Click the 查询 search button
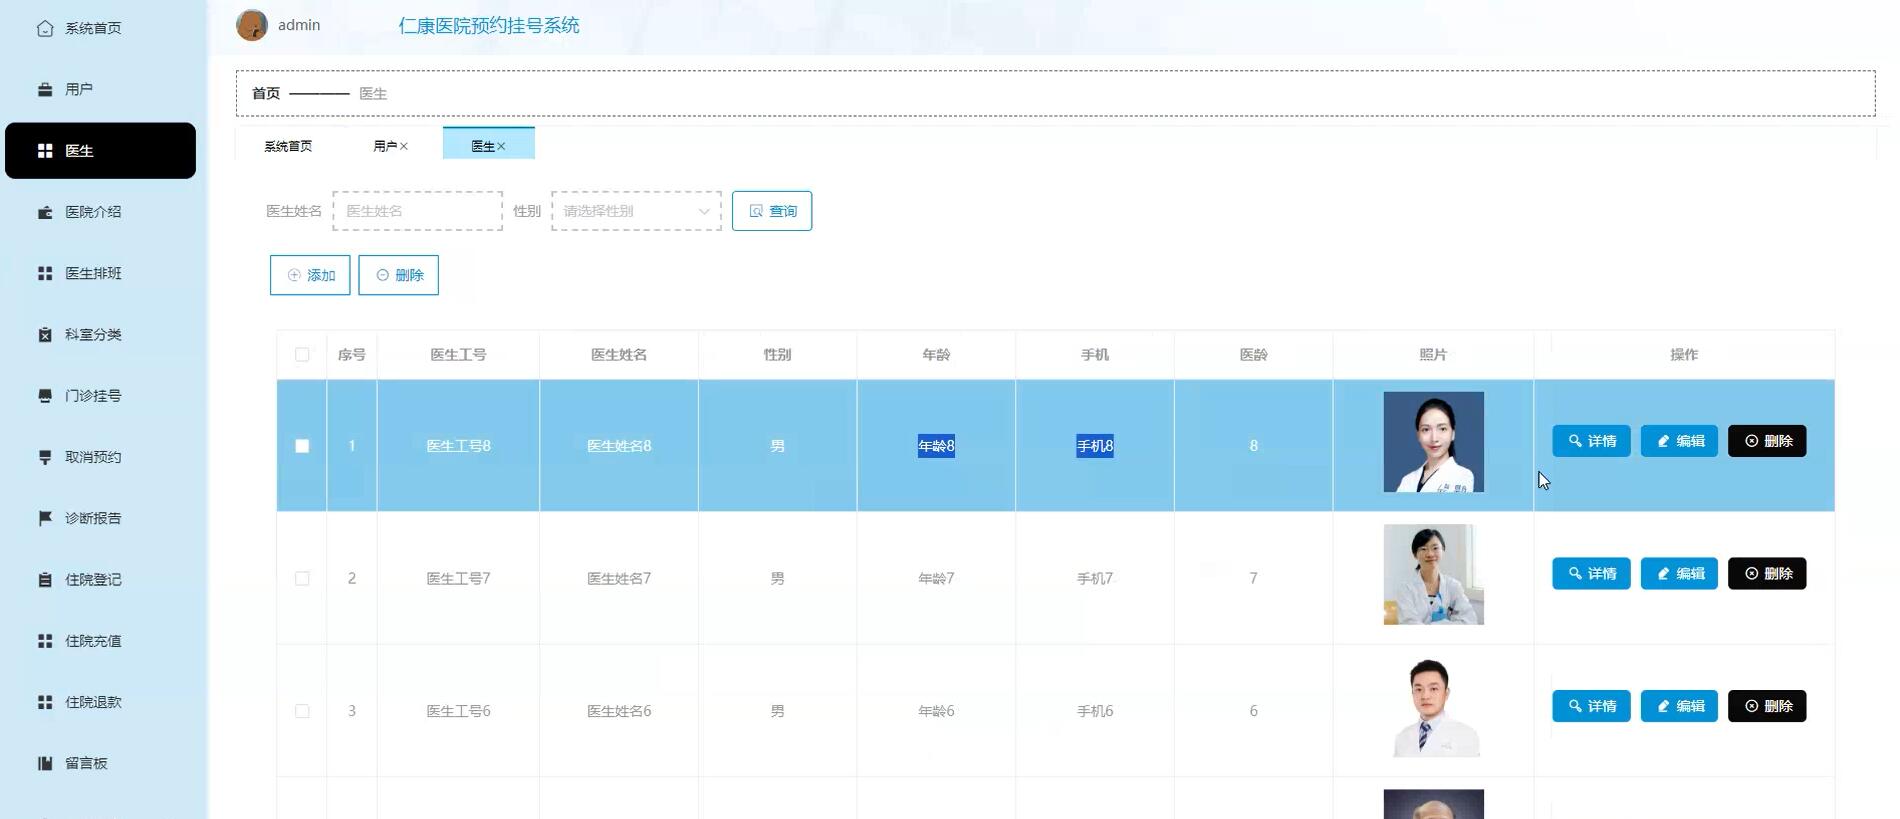The image size is (1900, 819). point(772,211)
